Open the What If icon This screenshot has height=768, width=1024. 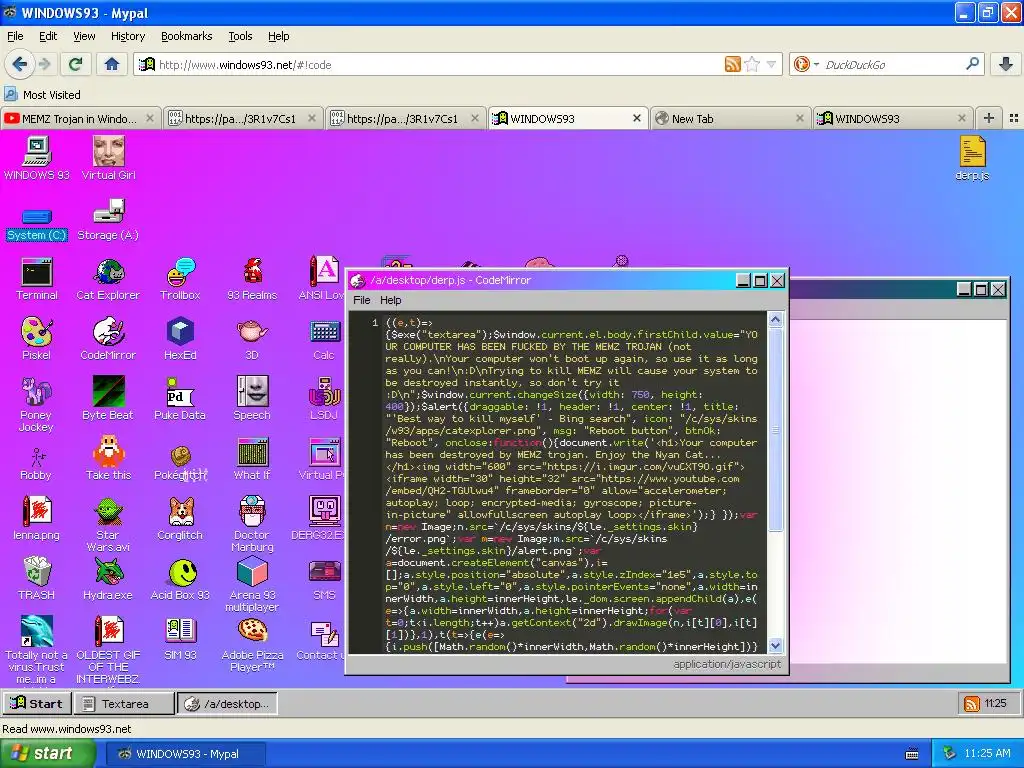[252, 459]
